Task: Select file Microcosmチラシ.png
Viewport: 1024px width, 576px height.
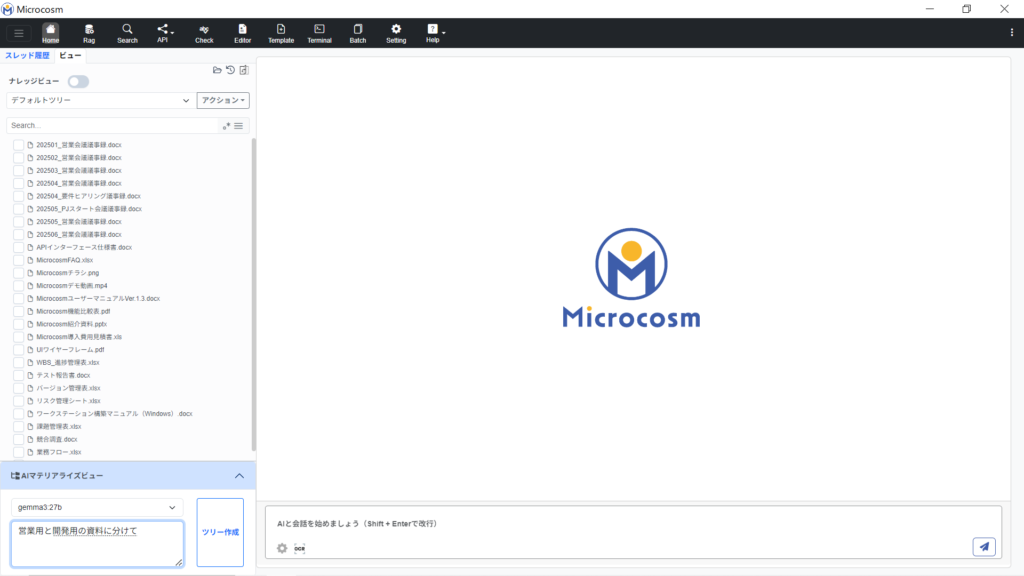Action: point(68,273)
